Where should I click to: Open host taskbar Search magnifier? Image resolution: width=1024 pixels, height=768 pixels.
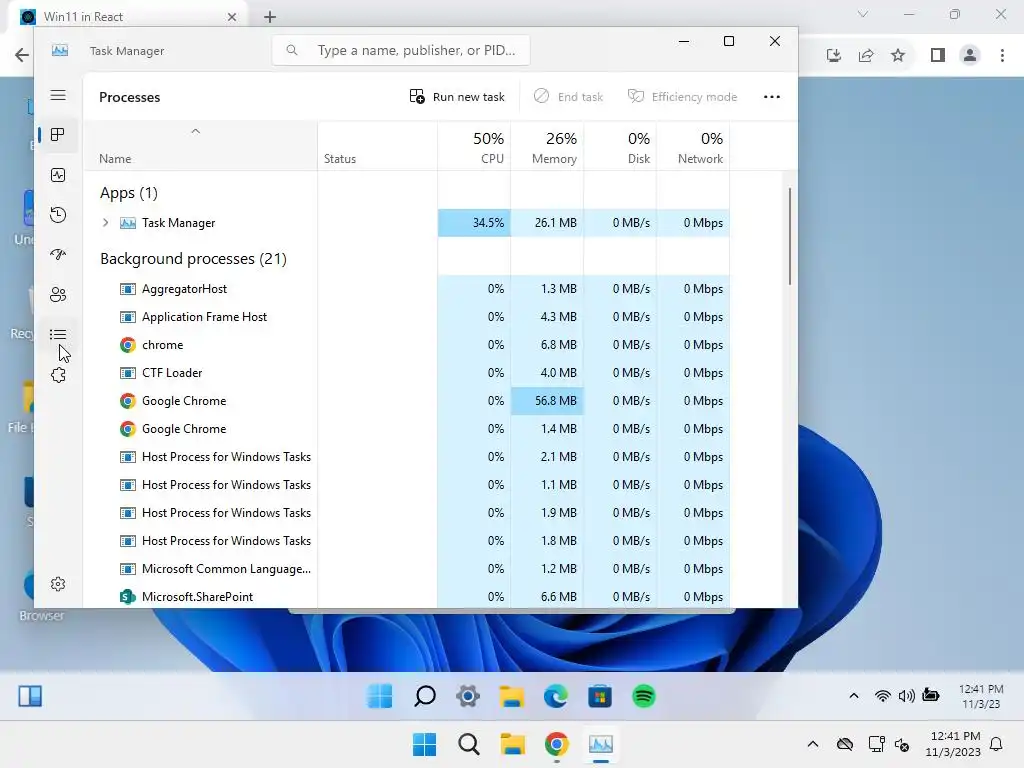(468, 744)
